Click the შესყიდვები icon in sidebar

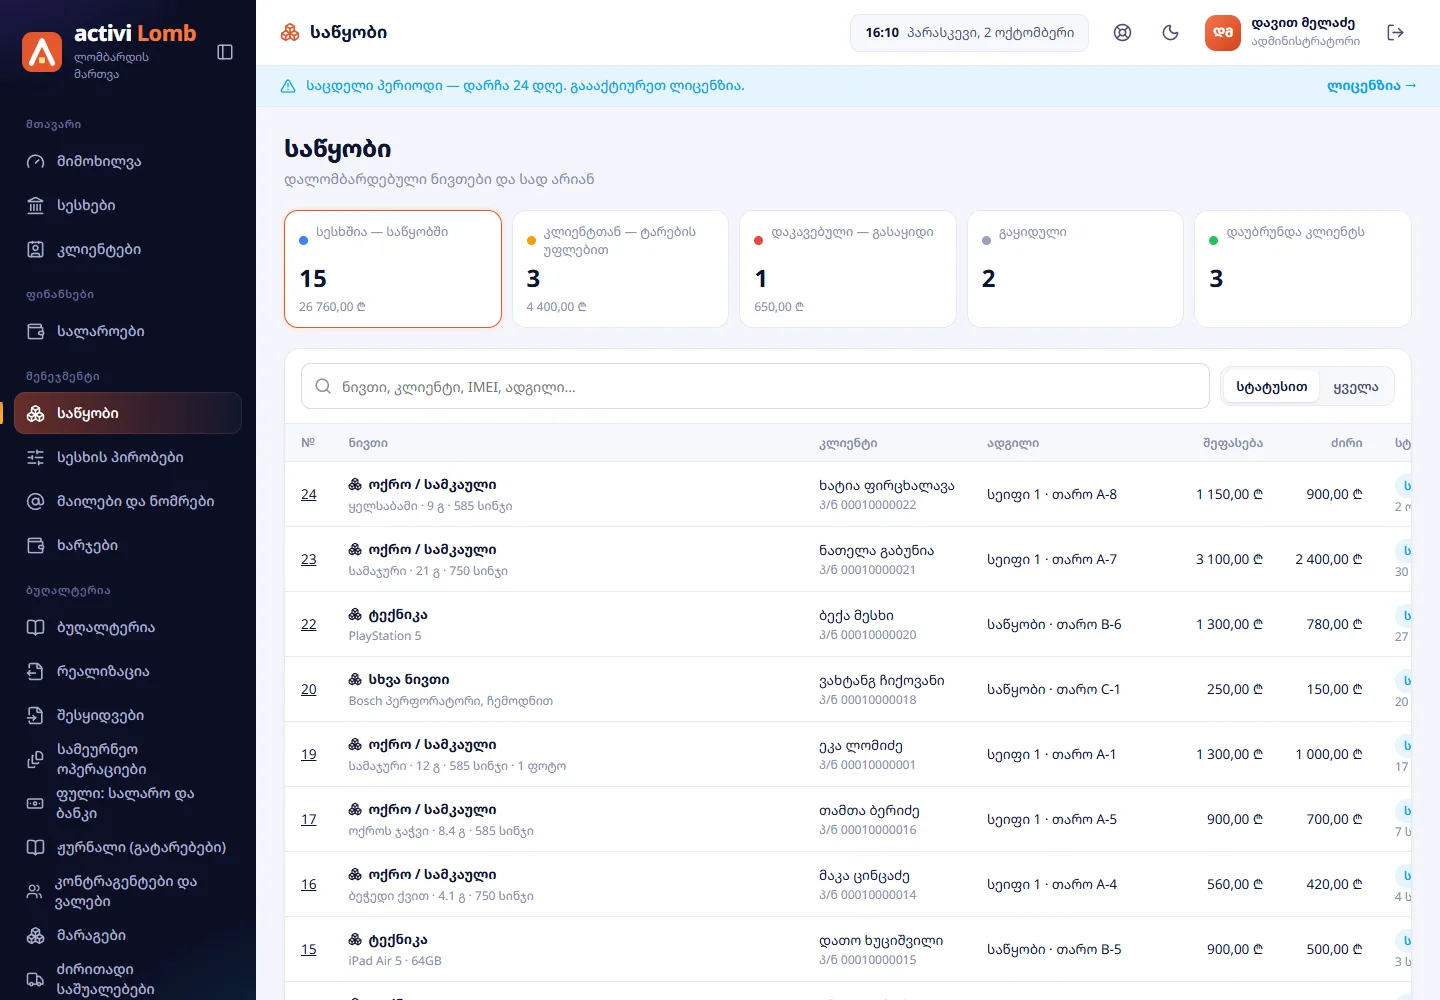pos(36,715)
